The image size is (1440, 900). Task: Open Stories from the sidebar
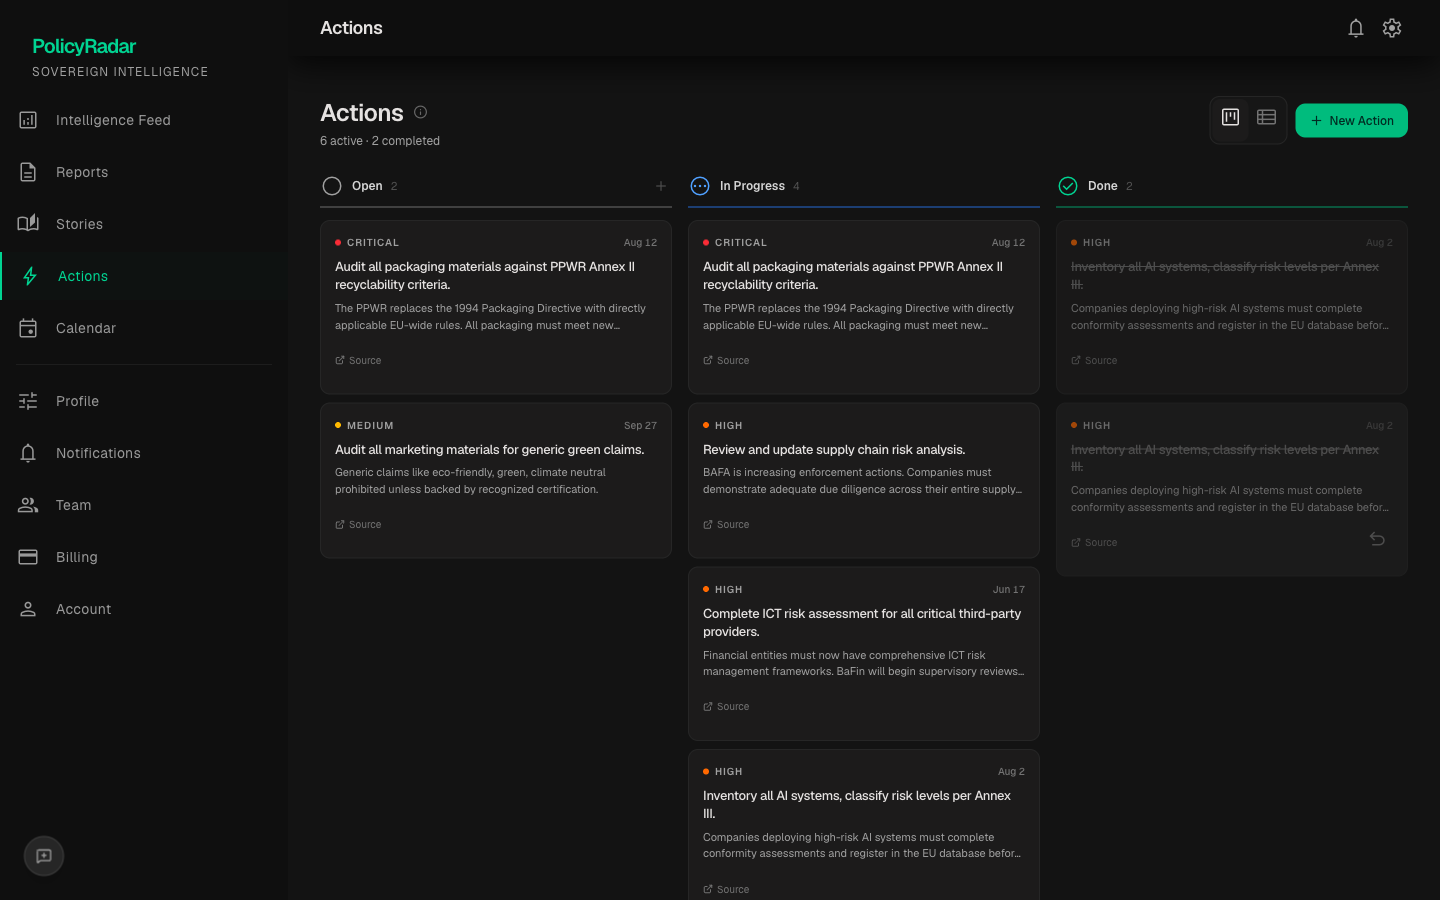[x=28, y=224]
